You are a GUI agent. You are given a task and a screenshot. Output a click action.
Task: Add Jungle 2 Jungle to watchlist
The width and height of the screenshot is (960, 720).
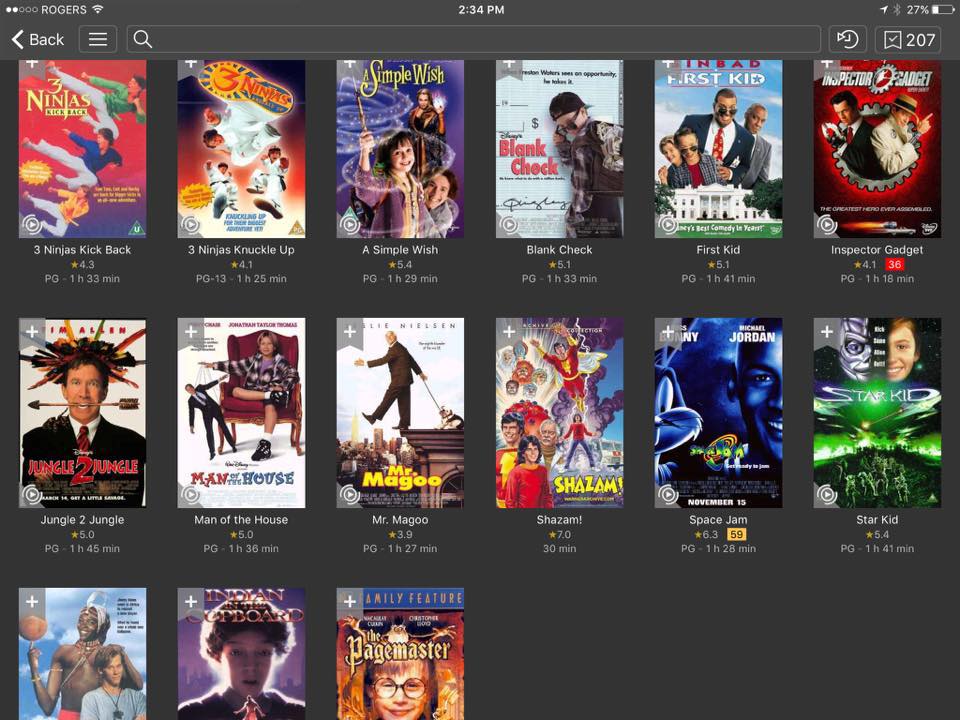tap(32, 332)
